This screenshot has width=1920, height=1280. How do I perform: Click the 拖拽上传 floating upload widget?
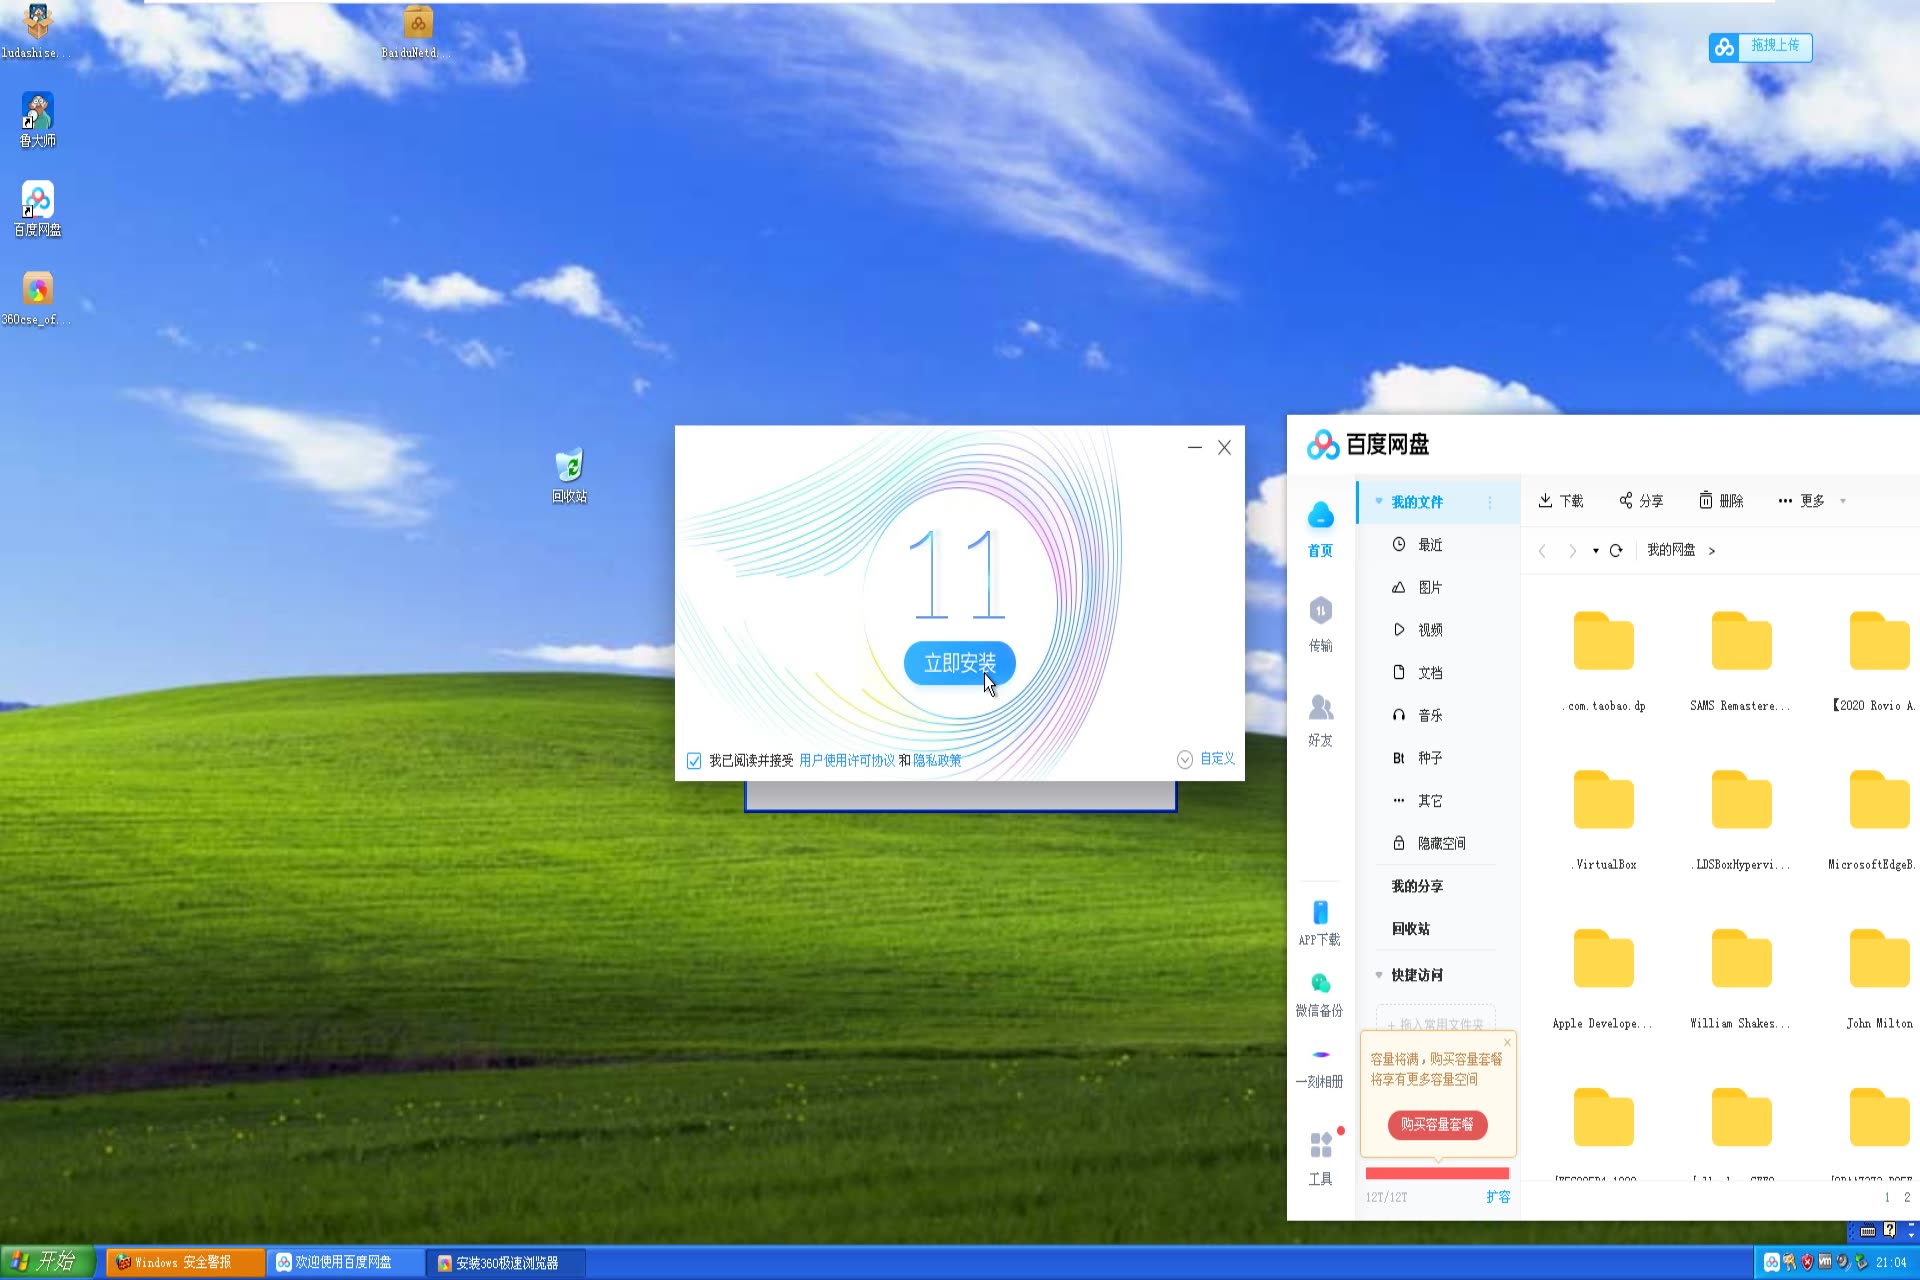[1760, 46]
